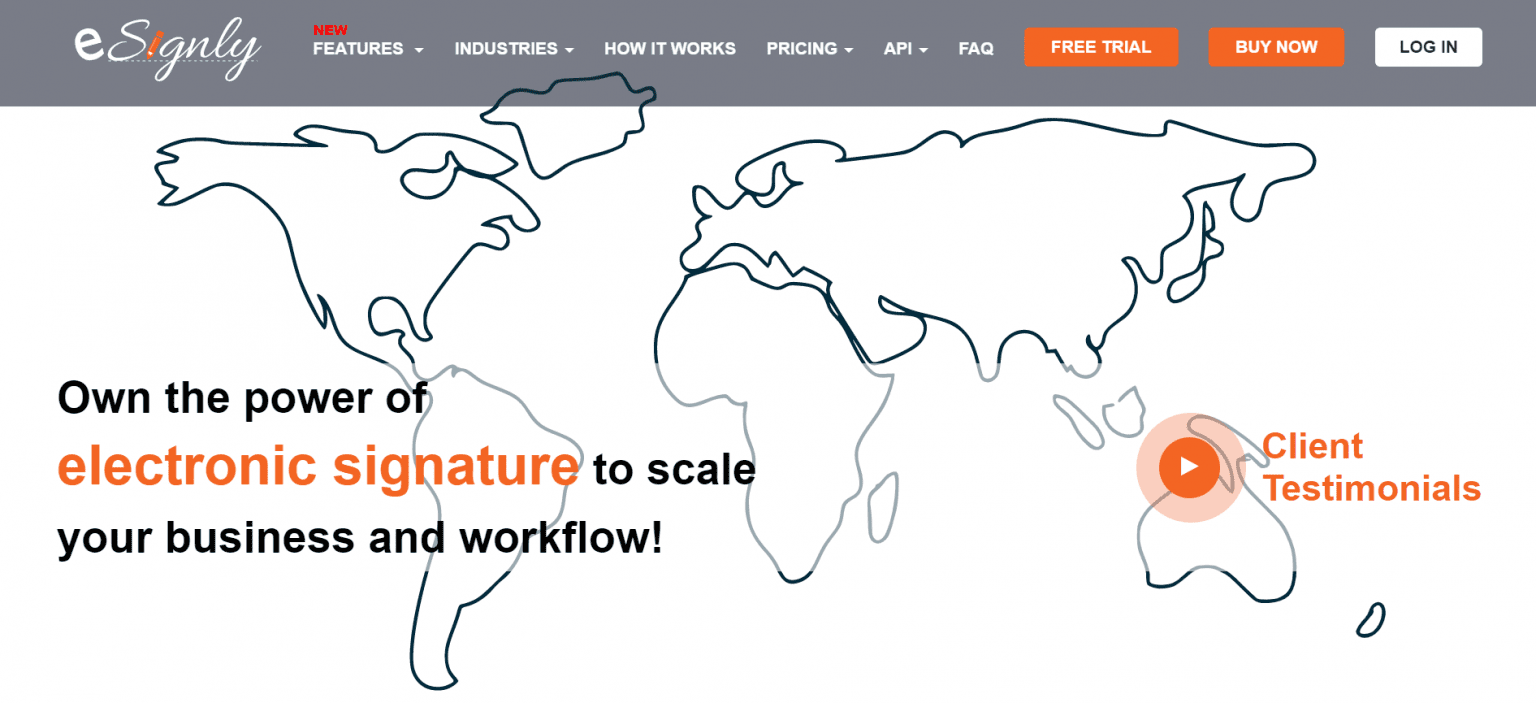Click the highlighted electronic signature text
This screenshot has height=703, width=1536.
click(318, 466)
